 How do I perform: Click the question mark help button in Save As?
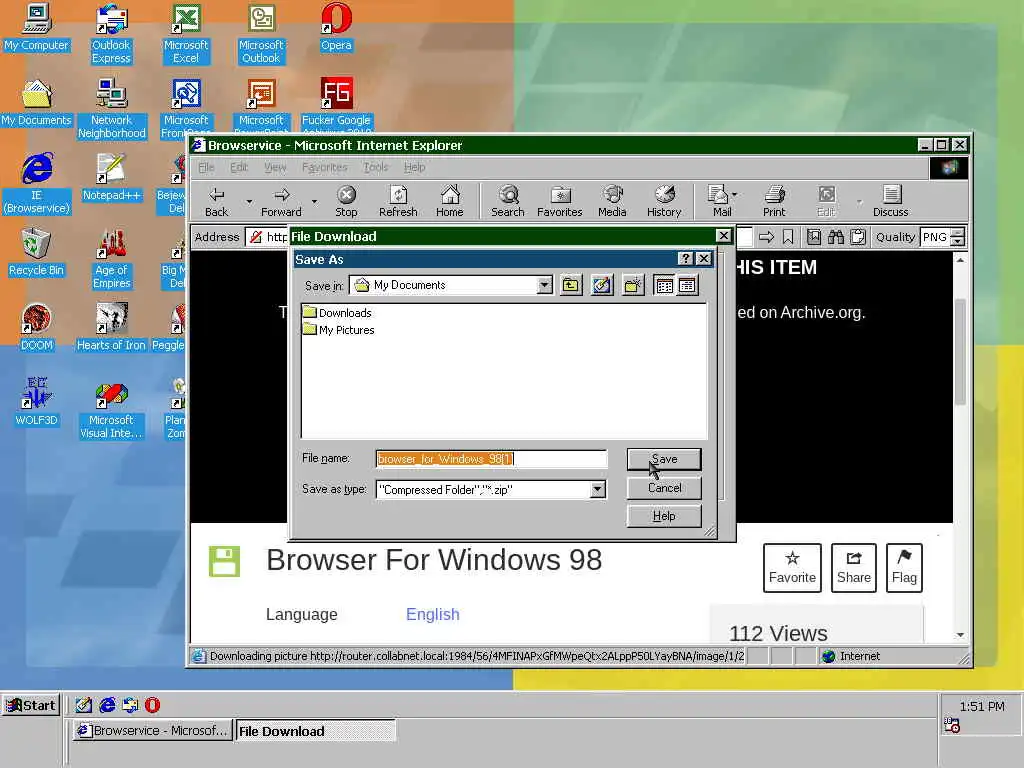click(x=684, y=259)
